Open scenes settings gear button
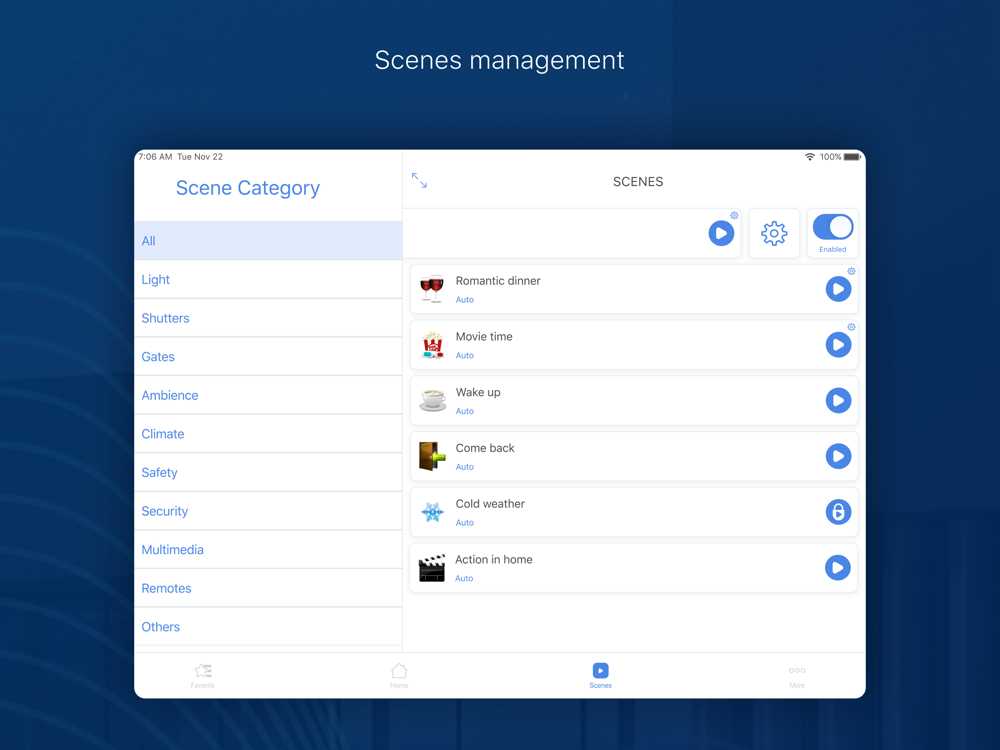 tap(774, 233)
